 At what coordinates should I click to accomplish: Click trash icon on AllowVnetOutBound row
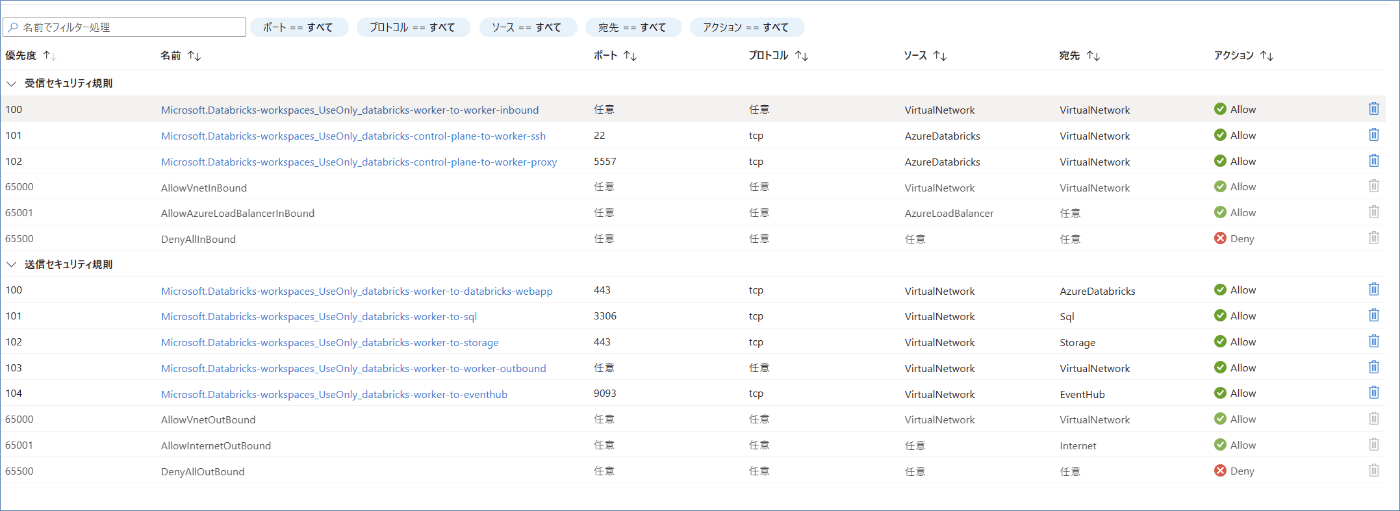(x=1374, y=419)
